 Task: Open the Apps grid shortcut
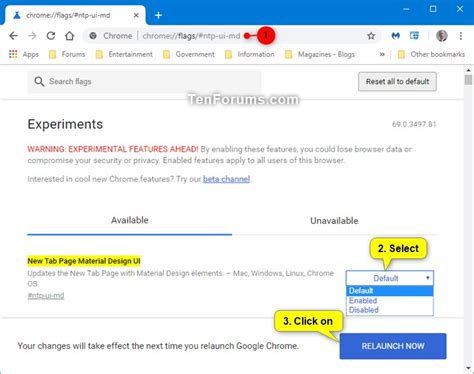24,54
